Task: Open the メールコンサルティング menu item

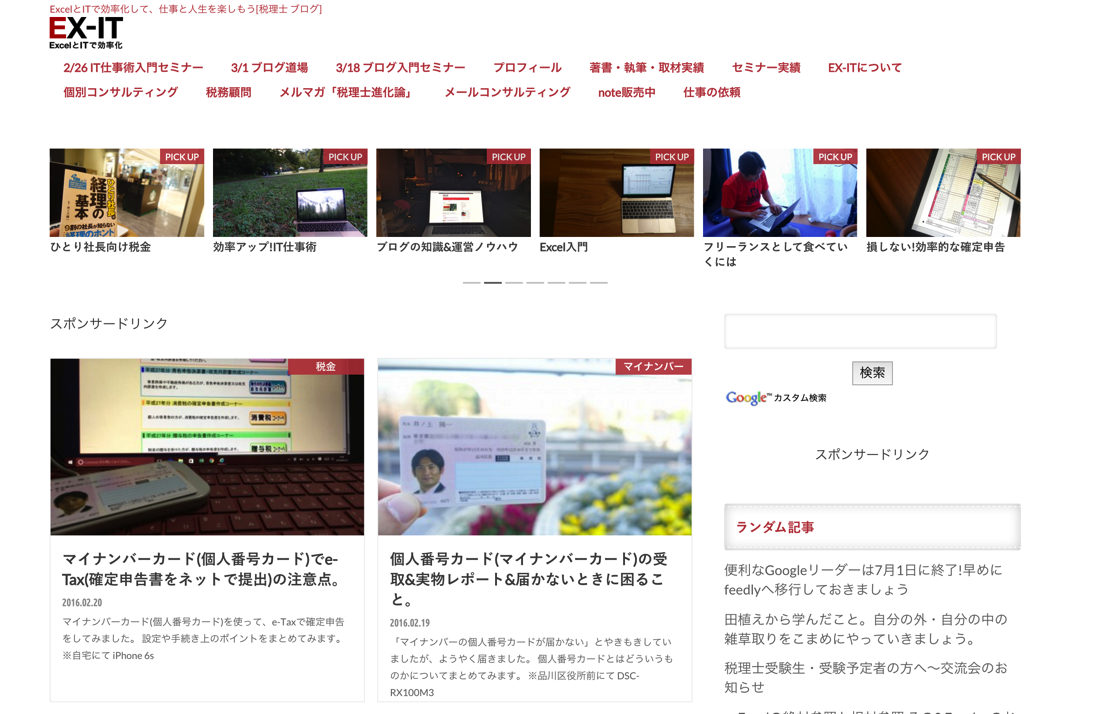Action: pos(508,92)
